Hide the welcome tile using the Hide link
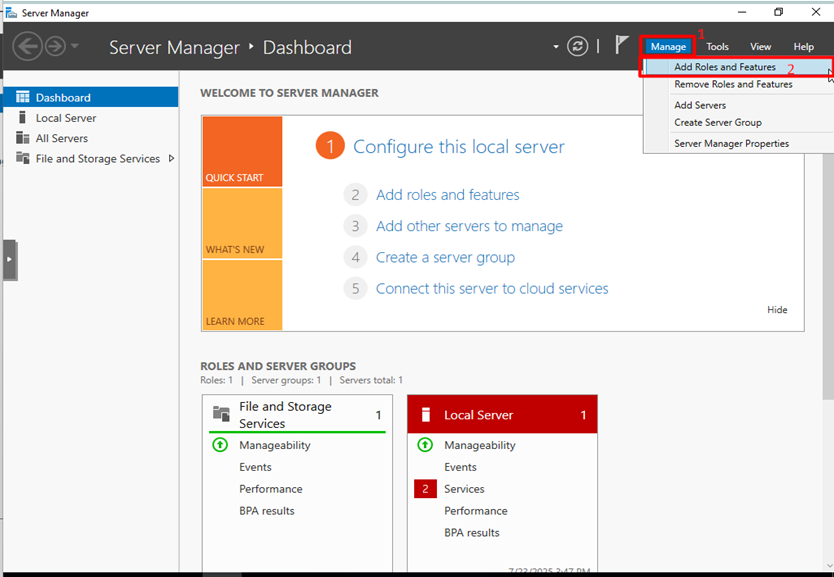 pos(777,309)
